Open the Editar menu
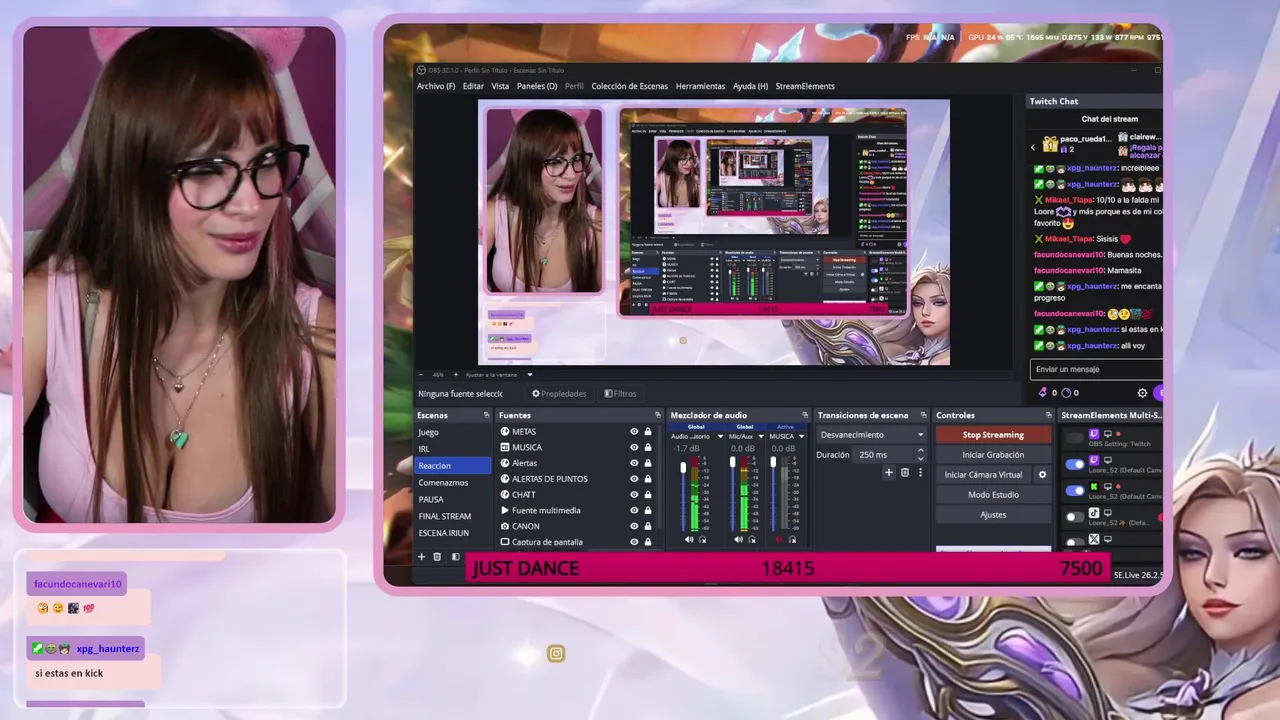The height and width of the screenshot is (720, 1280). pyautogui.click(x=473, y=86)
